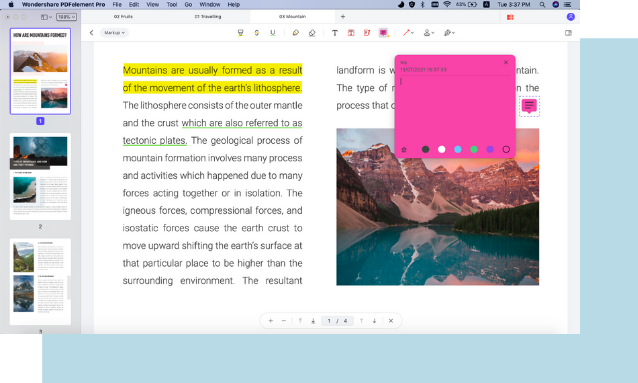Choose the green note color

point(474,149)
